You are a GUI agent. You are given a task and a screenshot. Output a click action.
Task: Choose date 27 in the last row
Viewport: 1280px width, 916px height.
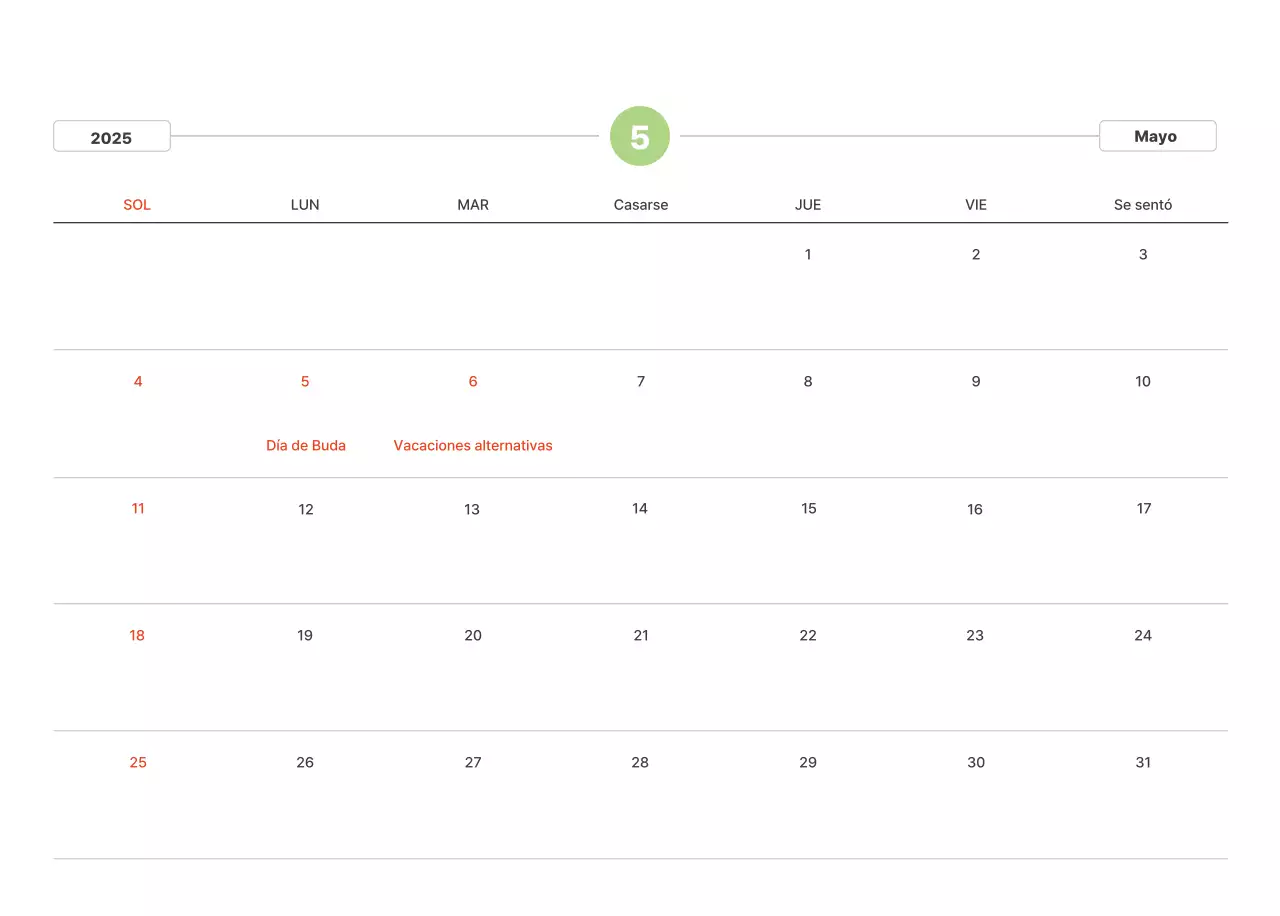click(x=473, y=763)
